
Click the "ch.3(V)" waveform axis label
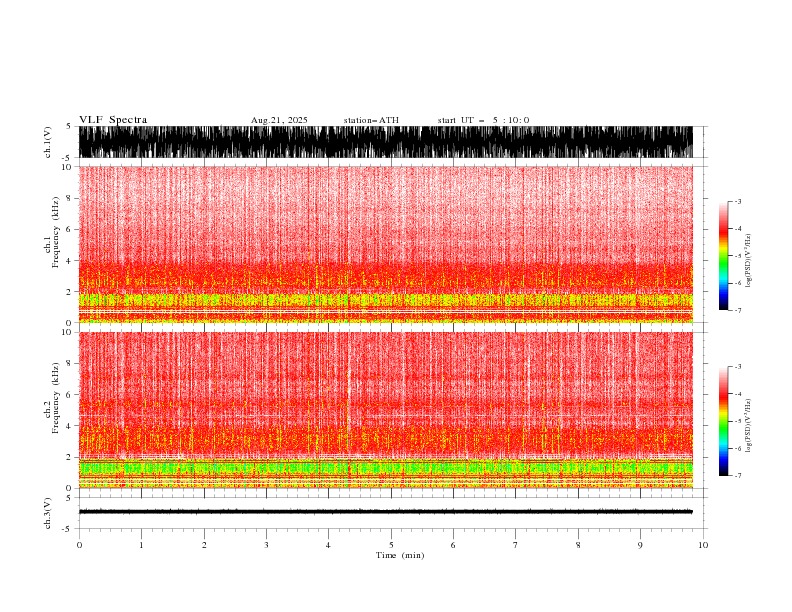coord(48,513)
